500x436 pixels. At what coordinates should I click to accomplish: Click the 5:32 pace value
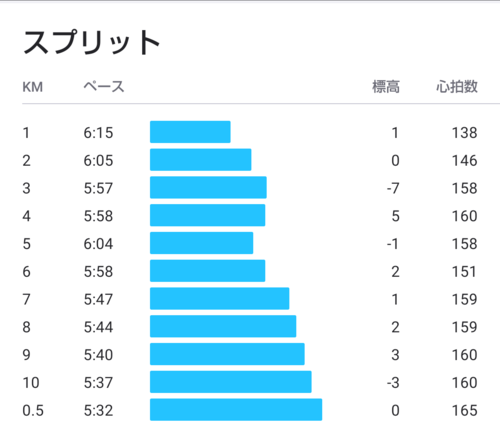(98, 410)
